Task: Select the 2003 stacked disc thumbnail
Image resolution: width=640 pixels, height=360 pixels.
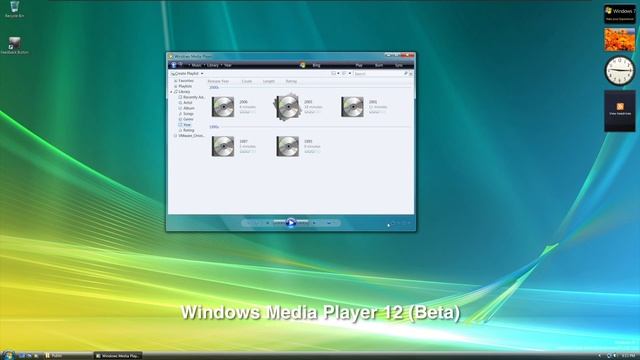Action: click(287, 107)
